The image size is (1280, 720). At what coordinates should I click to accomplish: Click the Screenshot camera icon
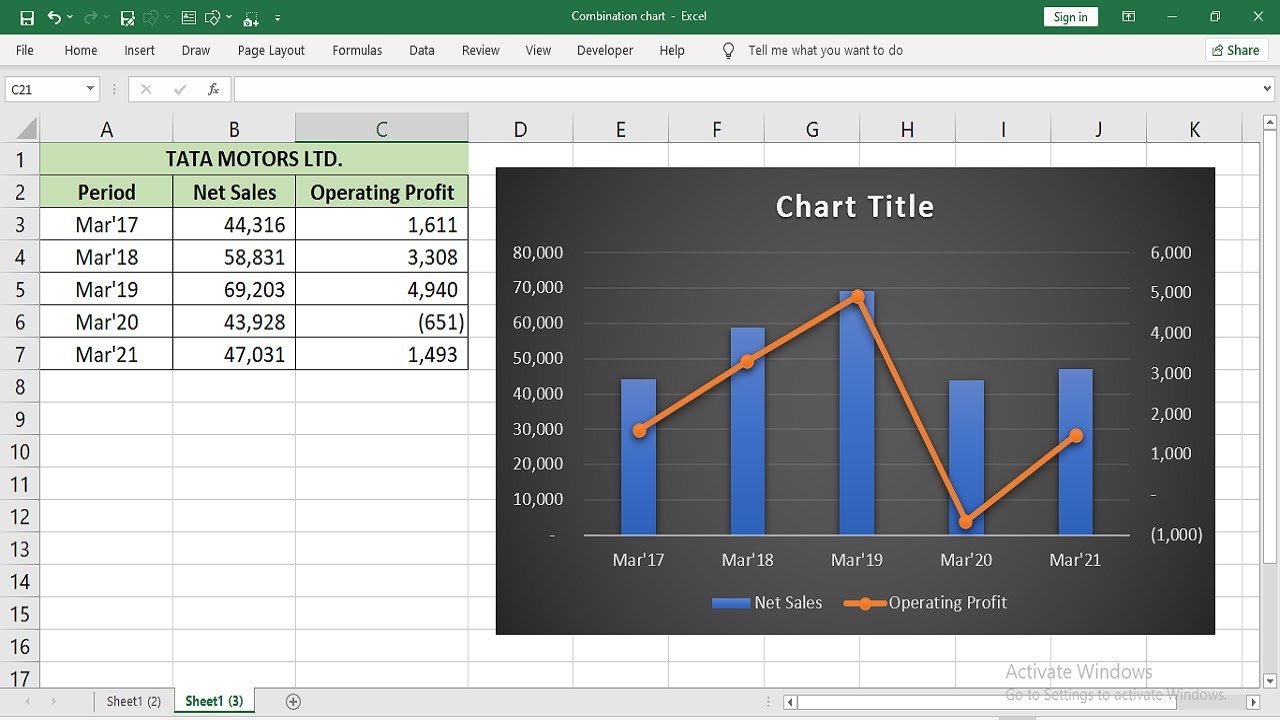click(251, 18)
